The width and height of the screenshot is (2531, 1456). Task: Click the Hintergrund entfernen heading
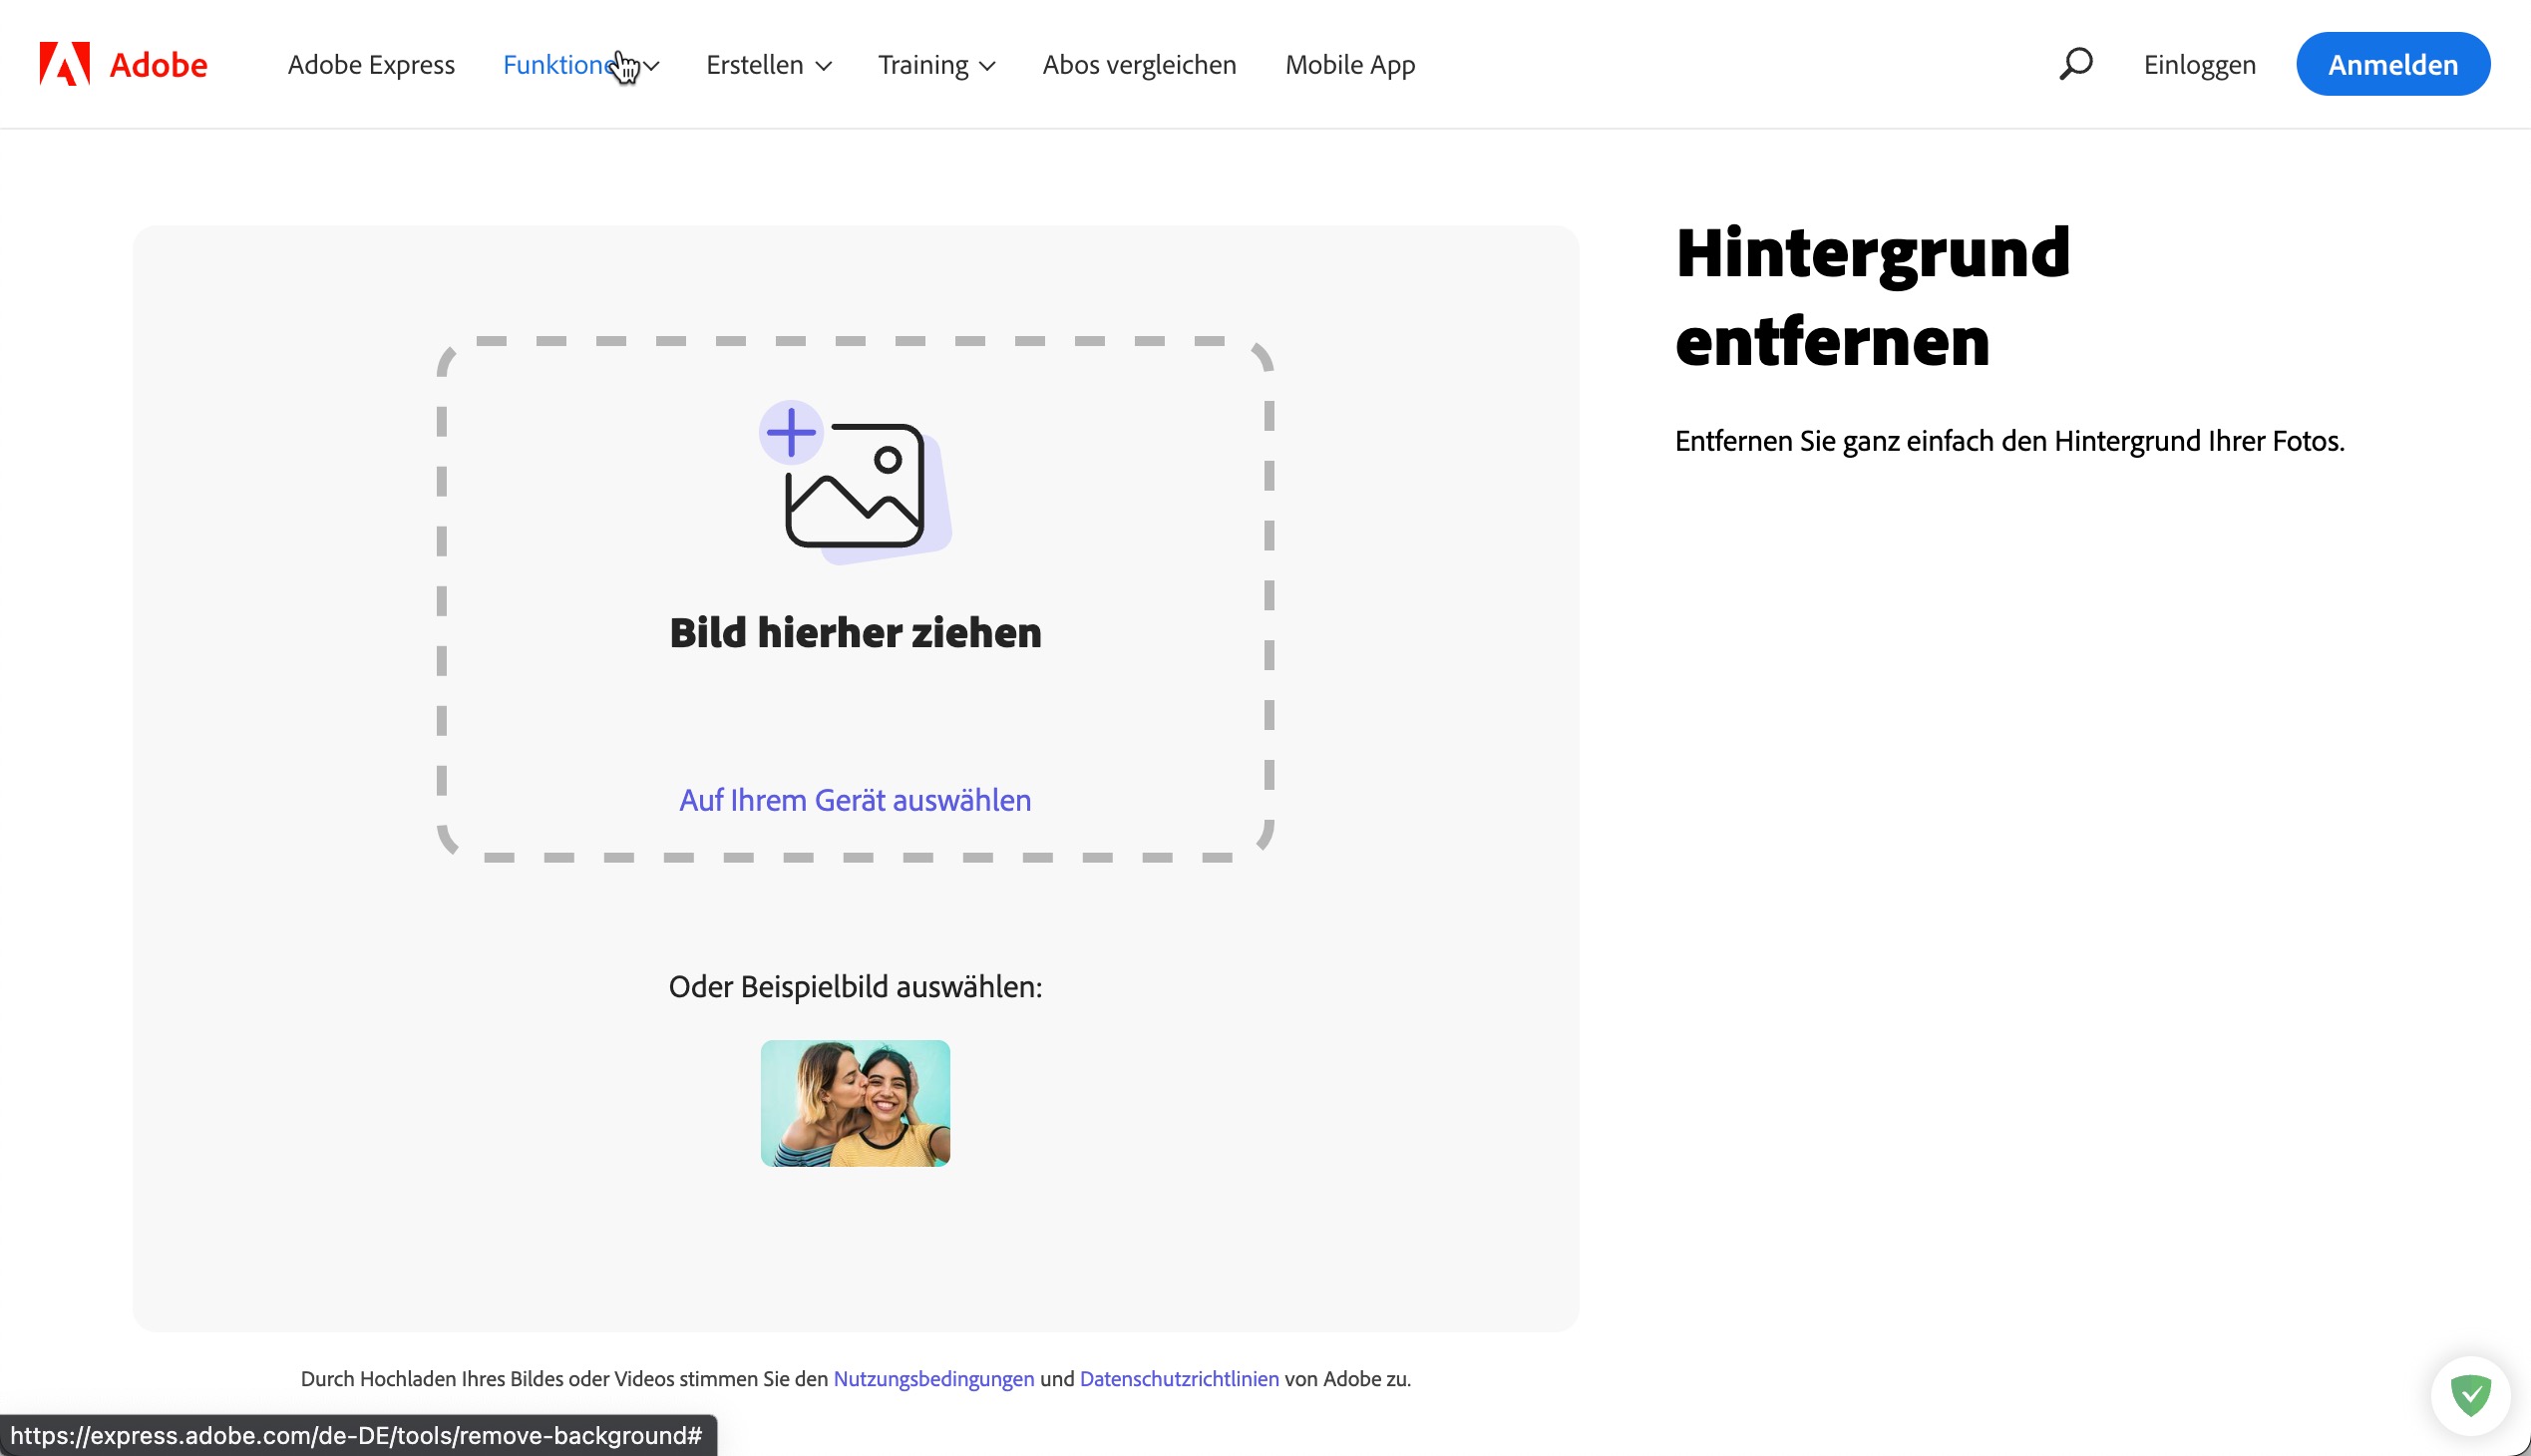pyautogui.click(x=1872, y=297)
